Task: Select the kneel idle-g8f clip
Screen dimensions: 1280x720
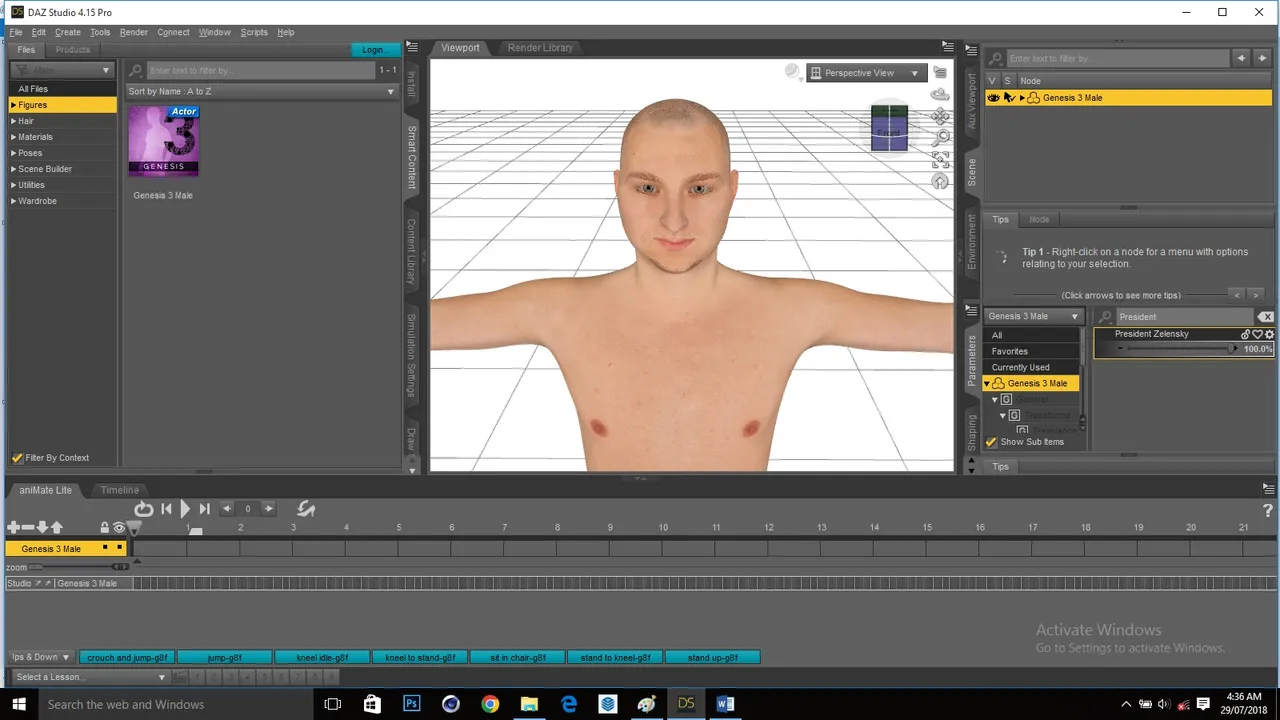Action: (x=322, y=657)
